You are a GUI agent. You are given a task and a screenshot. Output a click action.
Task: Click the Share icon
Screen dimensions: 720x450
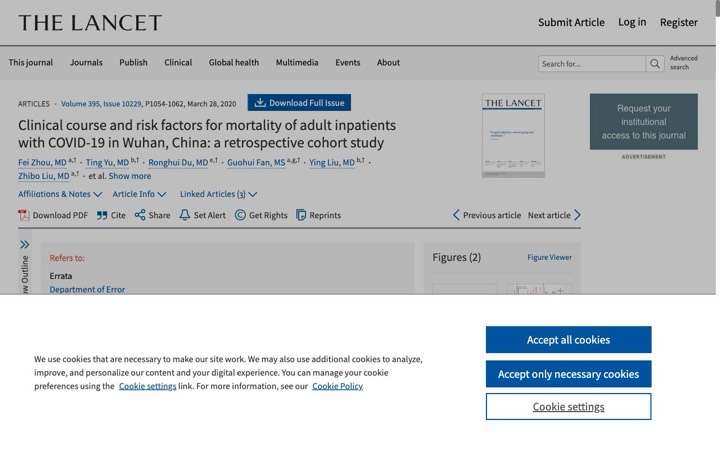140,215
